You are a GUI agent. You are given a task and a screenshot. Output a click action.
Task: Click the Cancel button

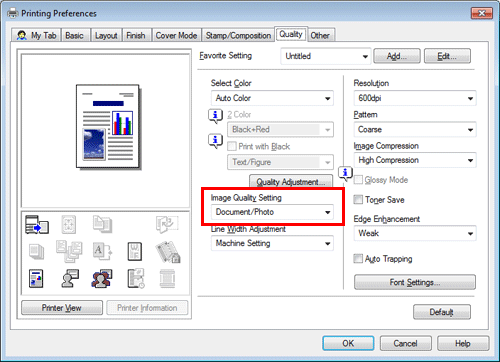[x=405, y=343]
